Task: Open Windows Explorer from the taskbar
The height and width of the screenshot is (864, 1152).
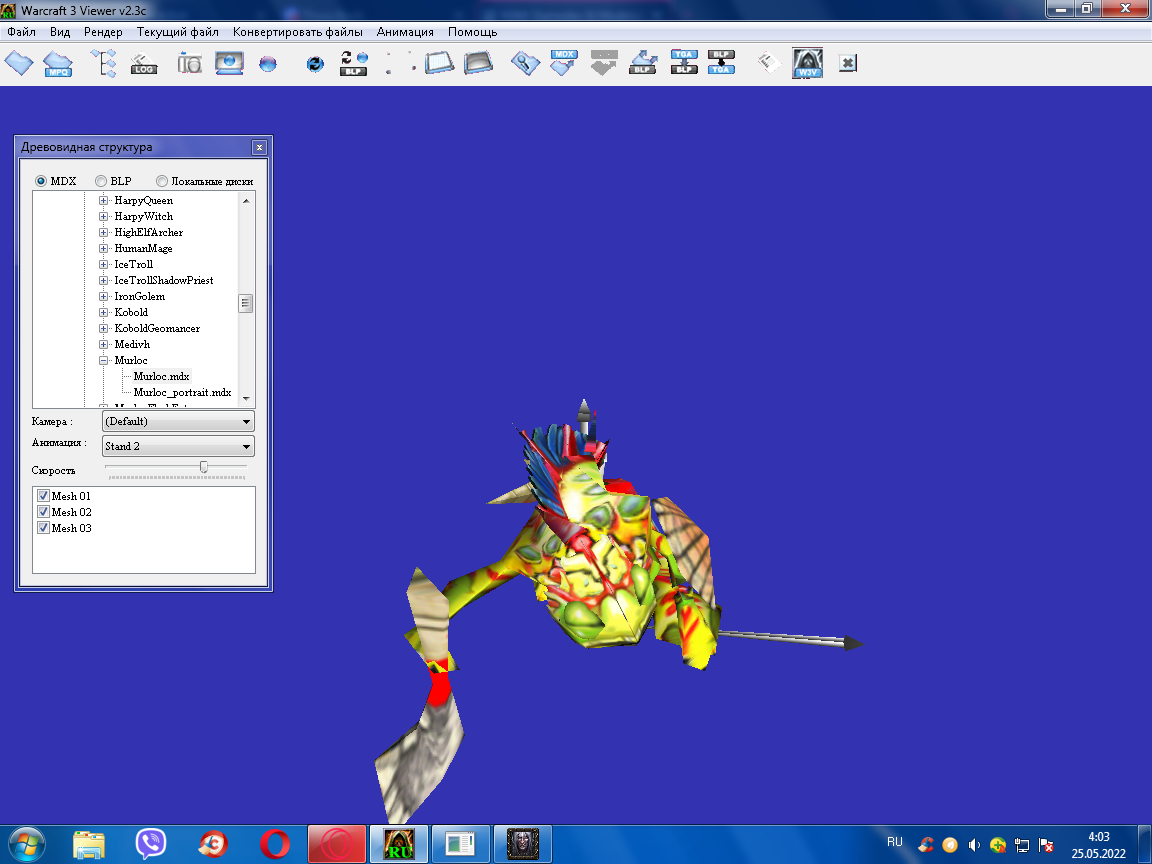Action: click(89, 844)
